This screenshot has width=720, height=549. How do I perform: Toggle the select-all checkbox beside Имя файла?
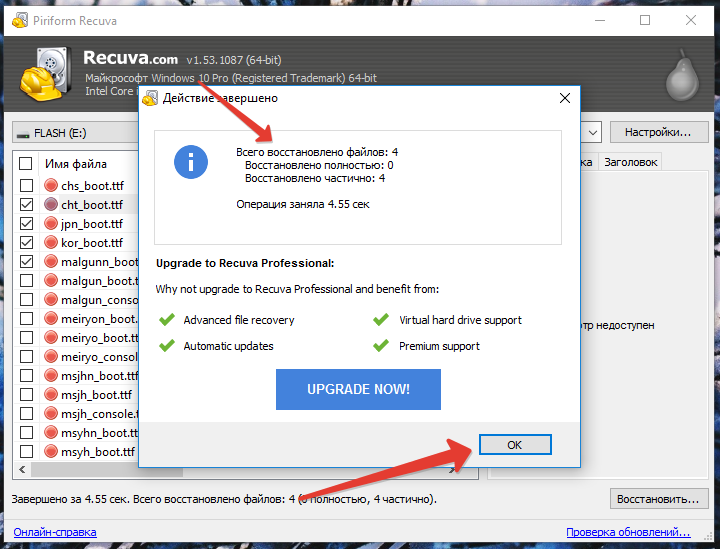pos(26,163)
